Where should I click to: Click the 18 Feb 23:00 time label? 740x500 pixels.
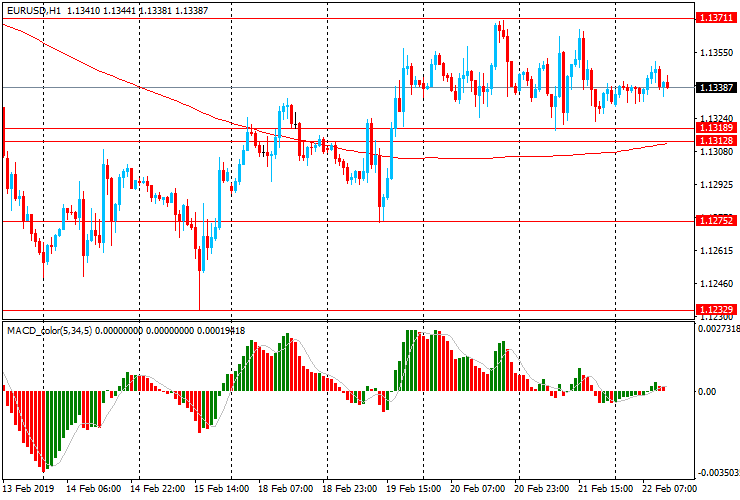tap(349, 489)
